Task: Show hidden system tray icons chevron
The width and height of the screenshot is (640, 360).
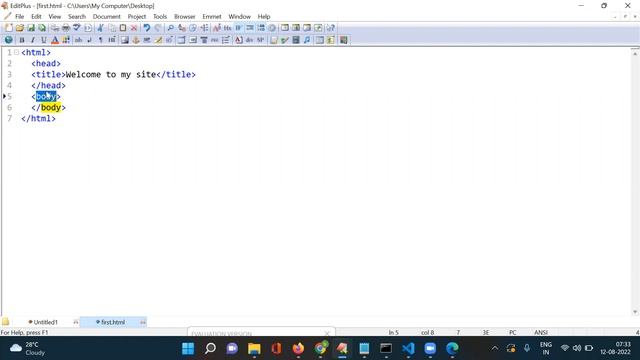Action: pos(495,349)
